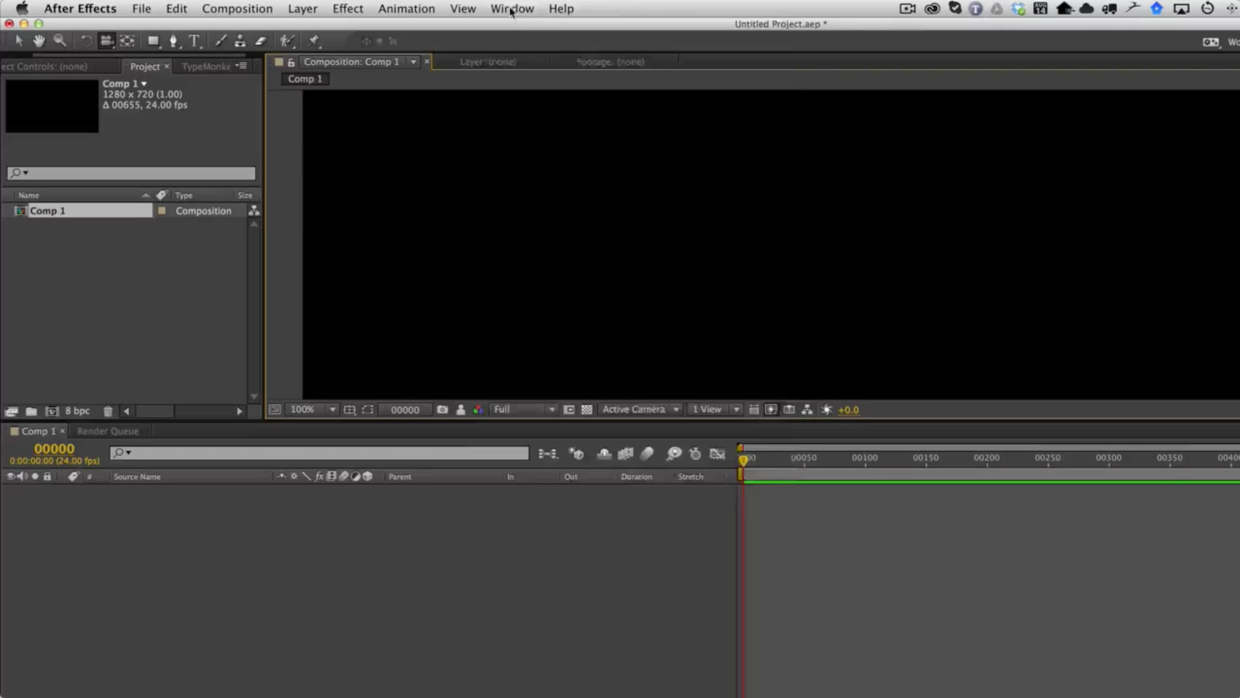Image resolution: width=1240 pixels, height=698 pixels.
Task: Select the Roto Brush tool
Action: pos(287,41)
